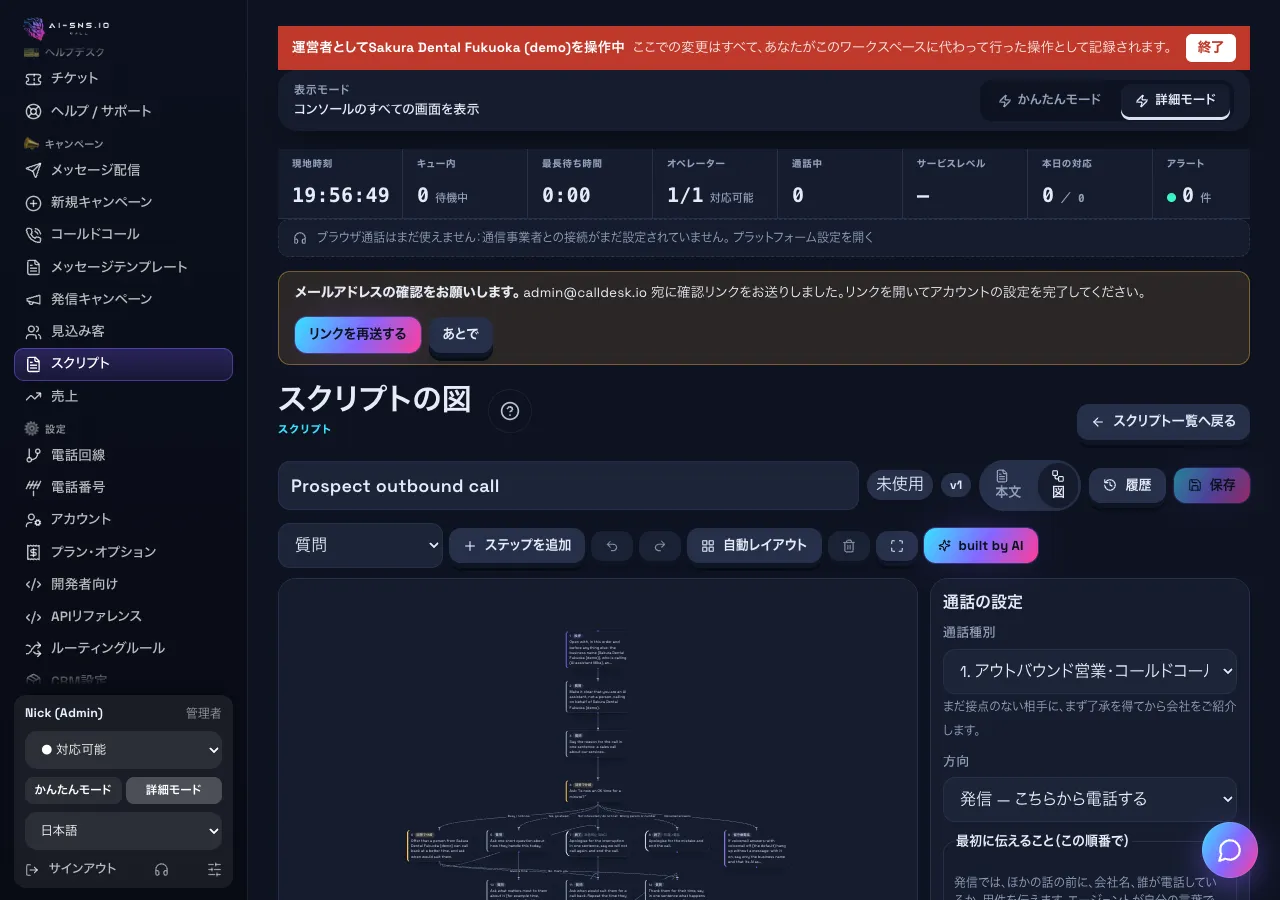Select かんたんモード in user panel
The width and height of the screenshot is (1280, 900).
click(x=73, y=790)
